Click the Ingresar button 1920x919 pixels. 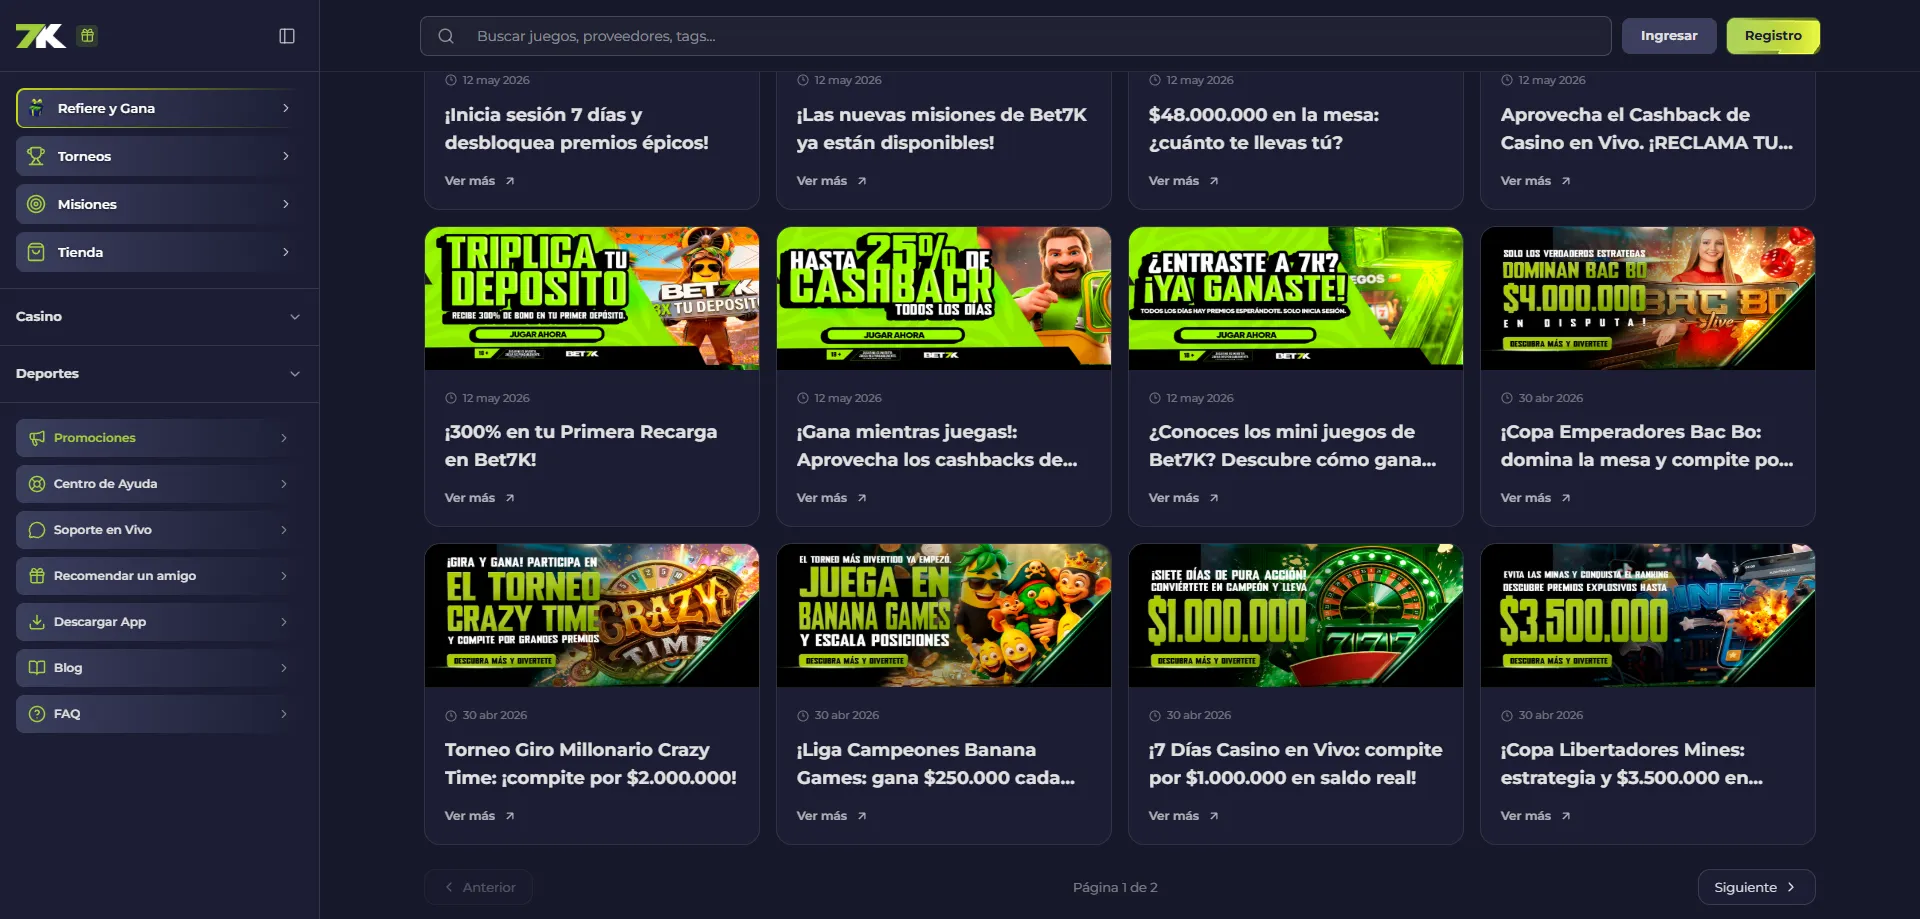click(x=1669, y=36)
